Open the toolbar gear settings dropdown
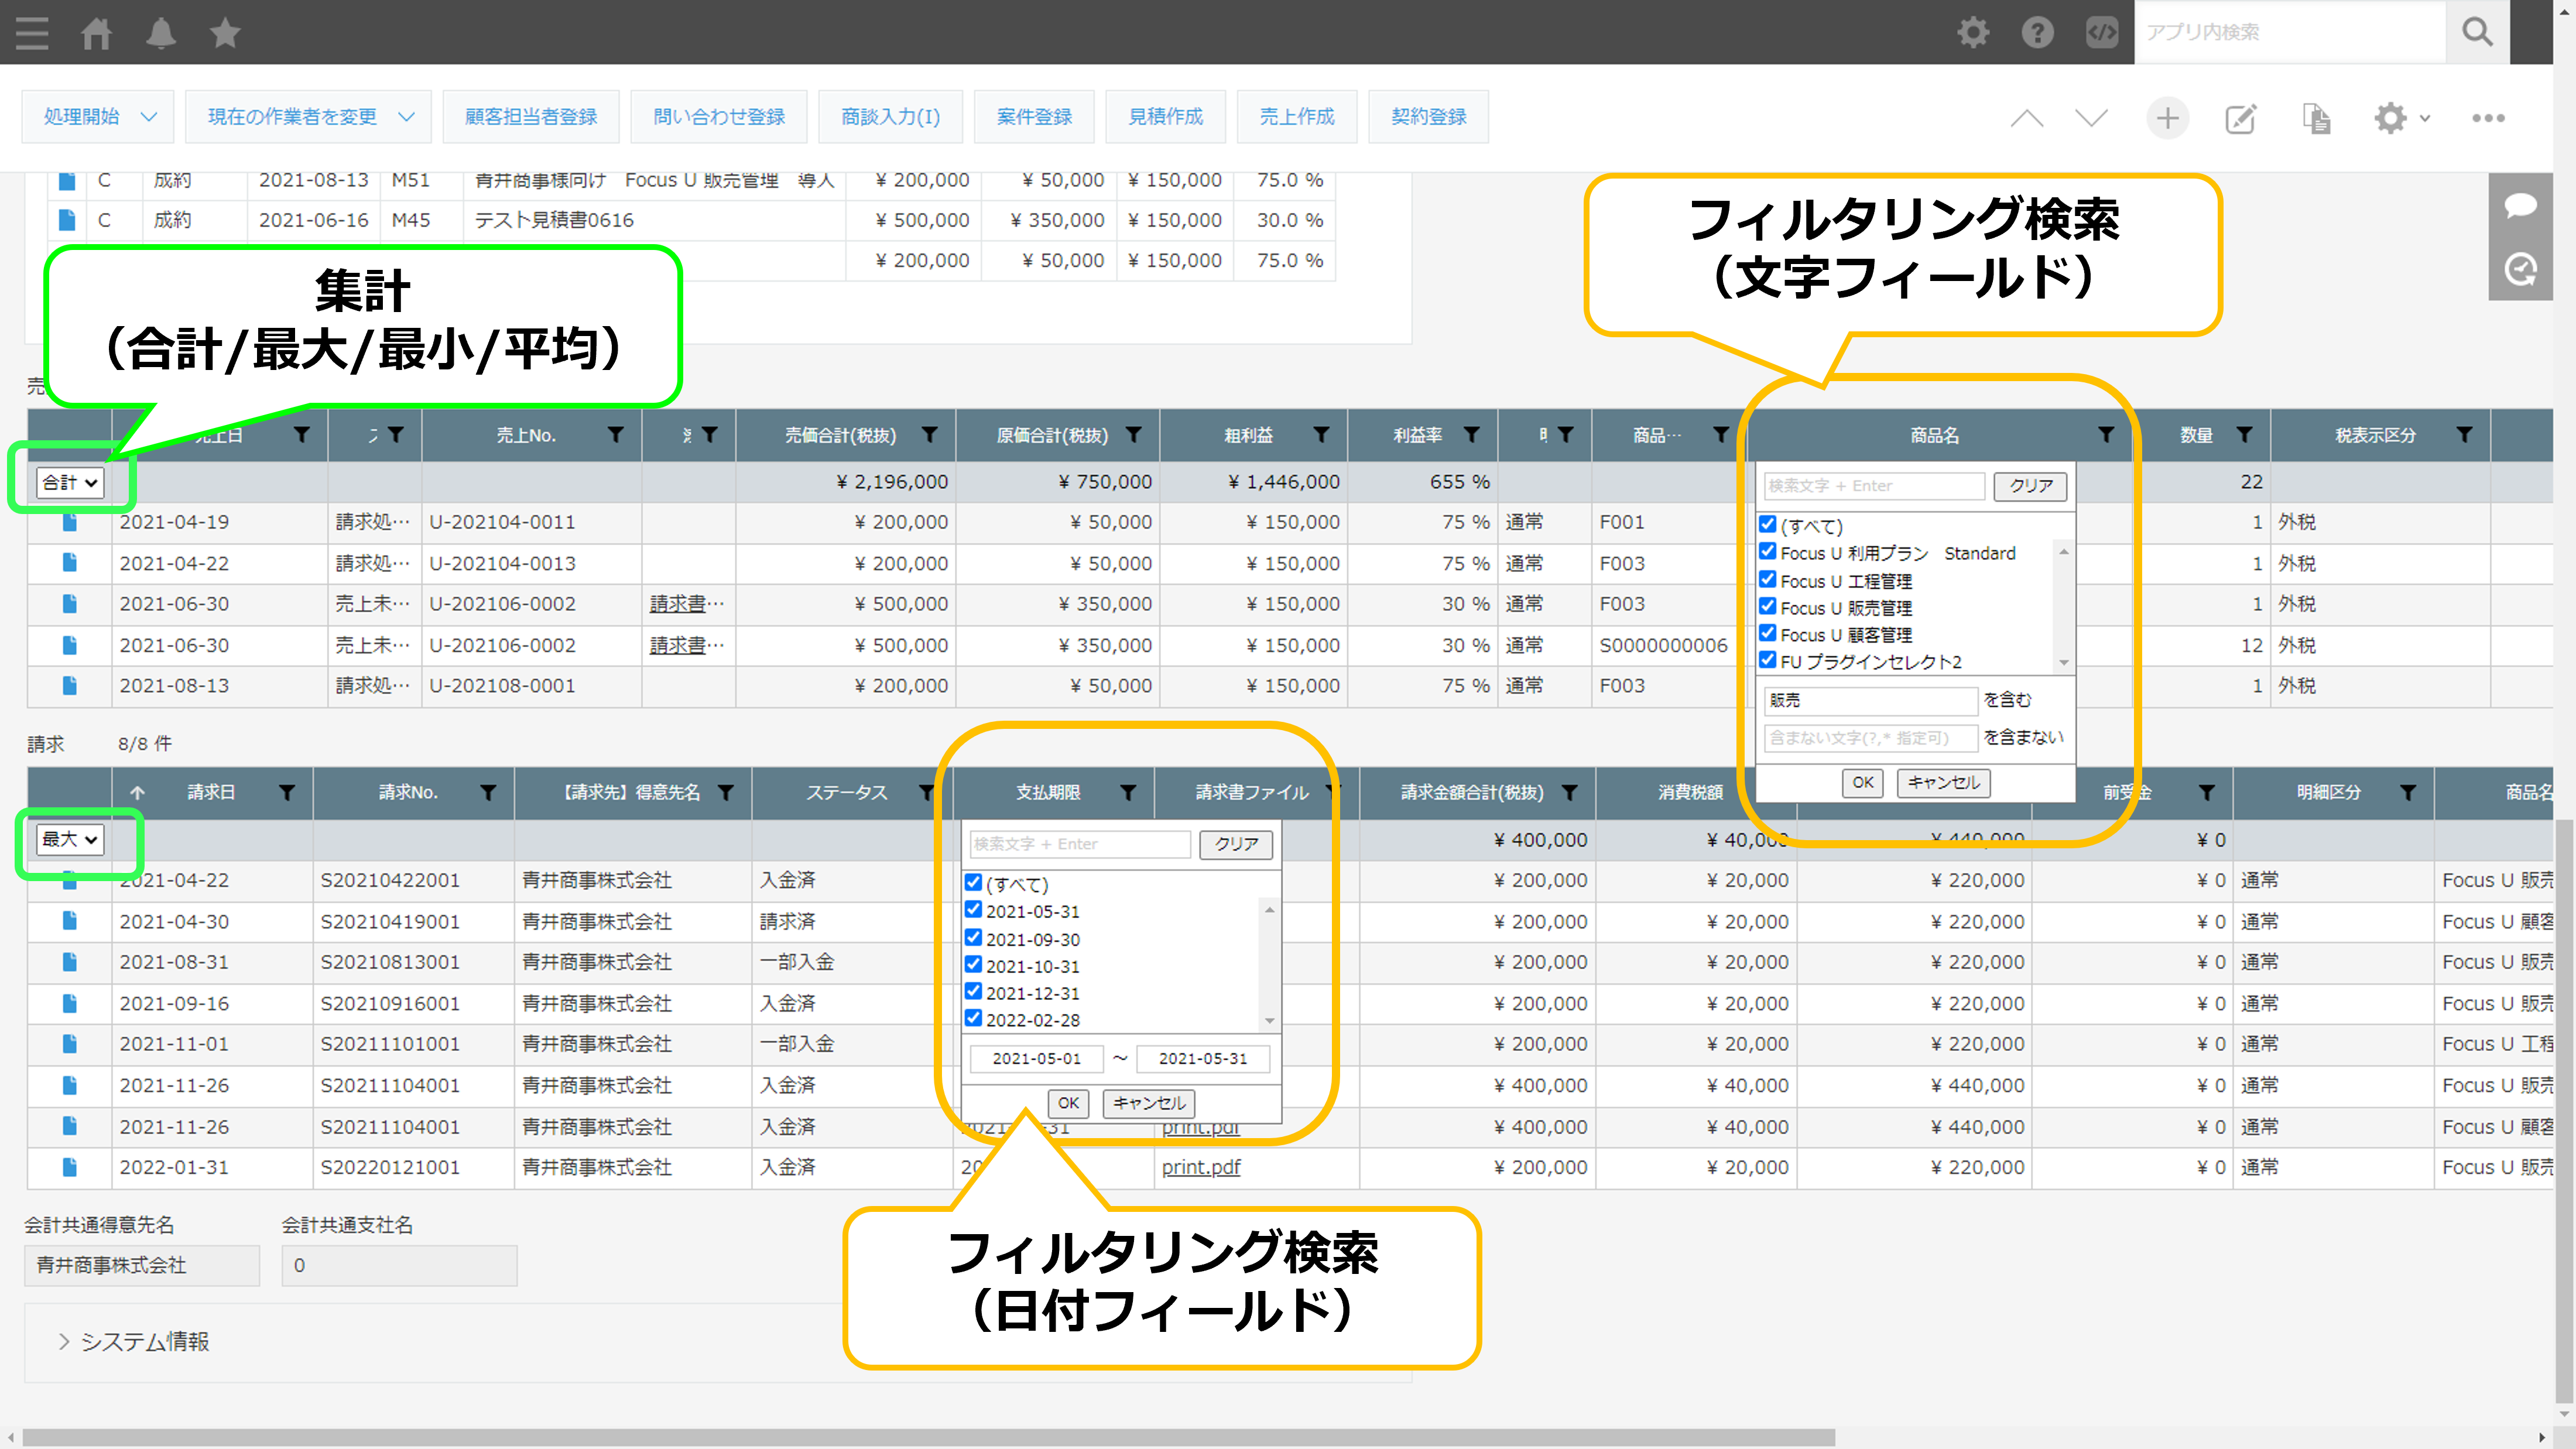Viewport: 2576px width, 1449px height. tap(2401, 118)
